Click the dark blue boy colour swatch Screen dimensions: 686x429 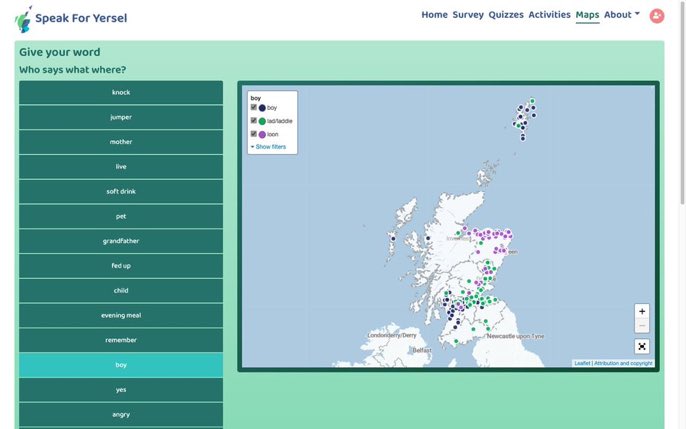click(262, 108)
